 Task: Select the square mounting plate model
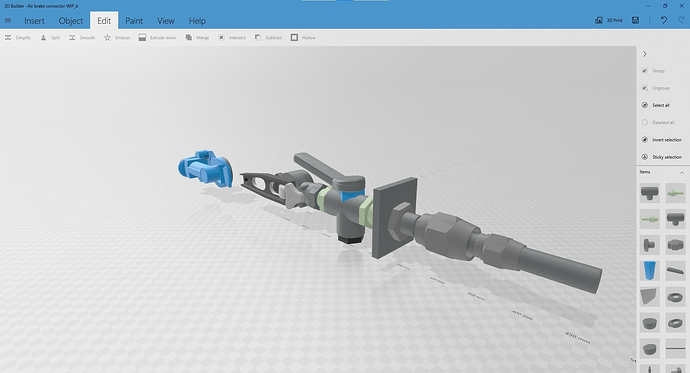pyautogui.click(x=394, y=218)
